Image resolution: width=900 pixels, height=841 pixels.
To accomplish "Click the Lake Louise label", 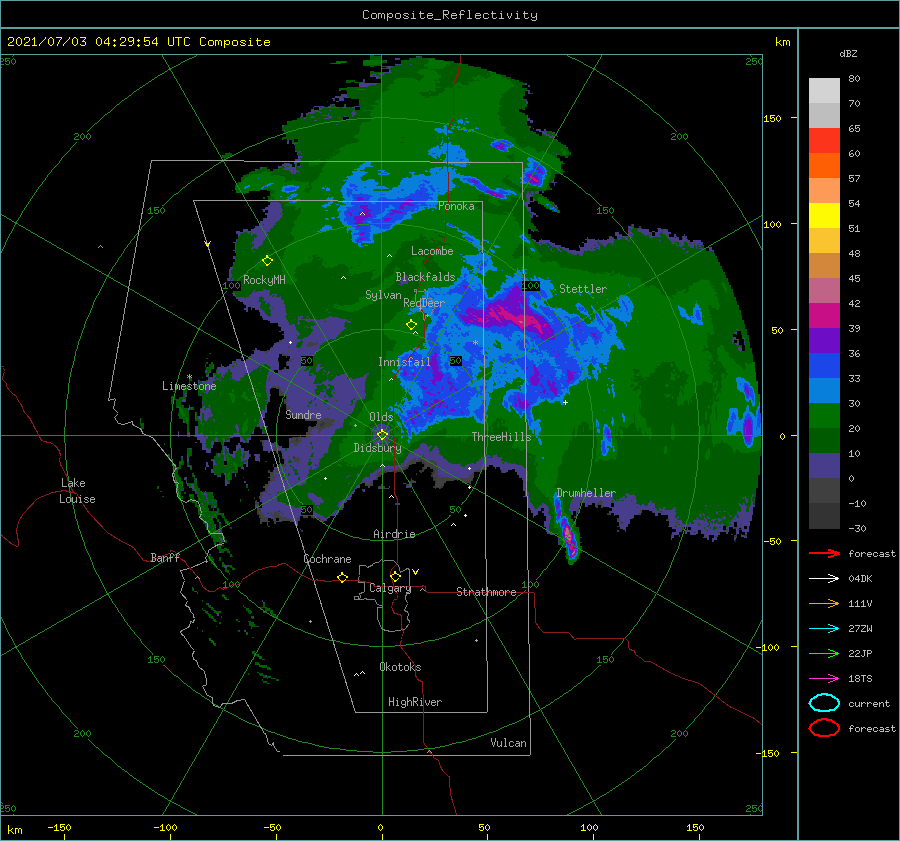I will (x=77, y=491).
